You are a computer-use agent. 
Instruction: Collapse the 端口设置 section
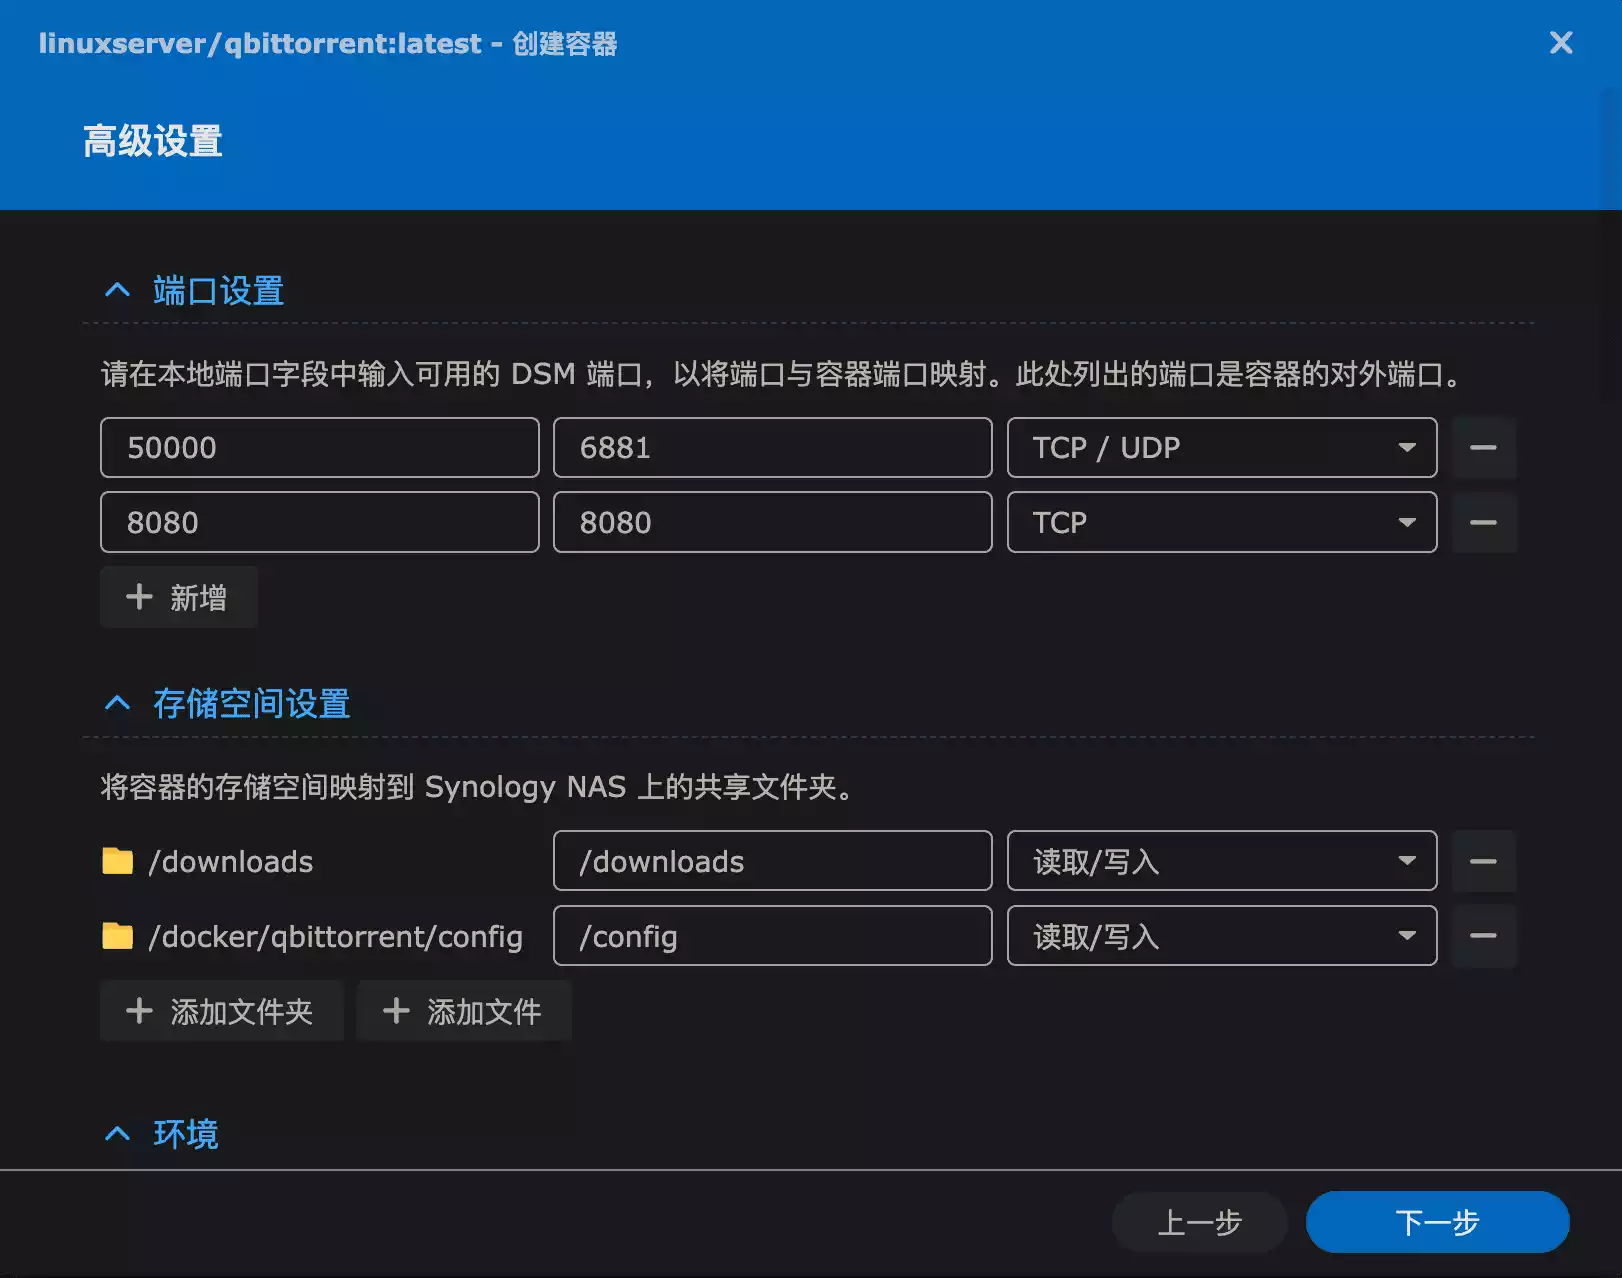click(118, 291)
